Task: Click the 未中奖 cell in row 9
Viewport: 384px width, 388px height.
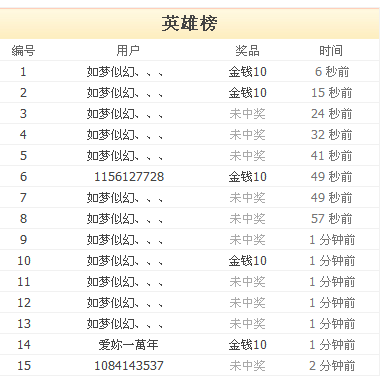Action: [247, 240]
